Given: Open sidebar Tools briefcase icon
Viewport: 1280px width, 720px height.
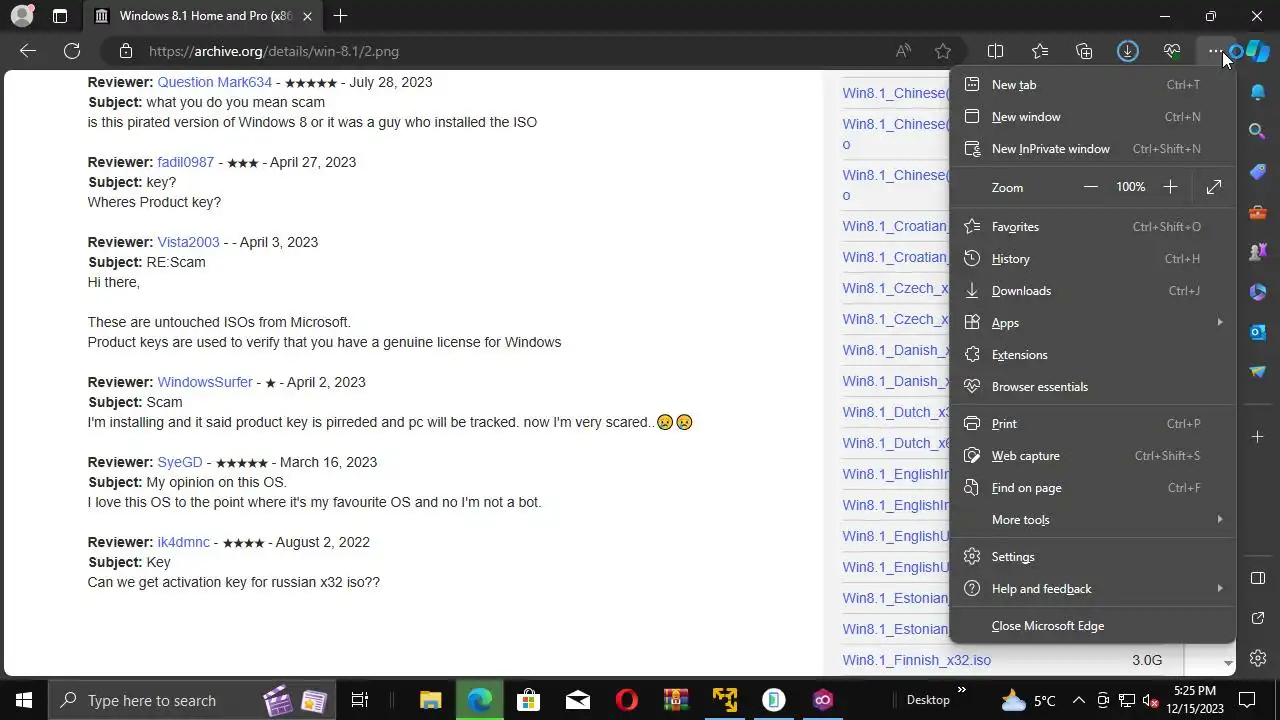Looking at the screenshot, I should (x=1258, y=211).
